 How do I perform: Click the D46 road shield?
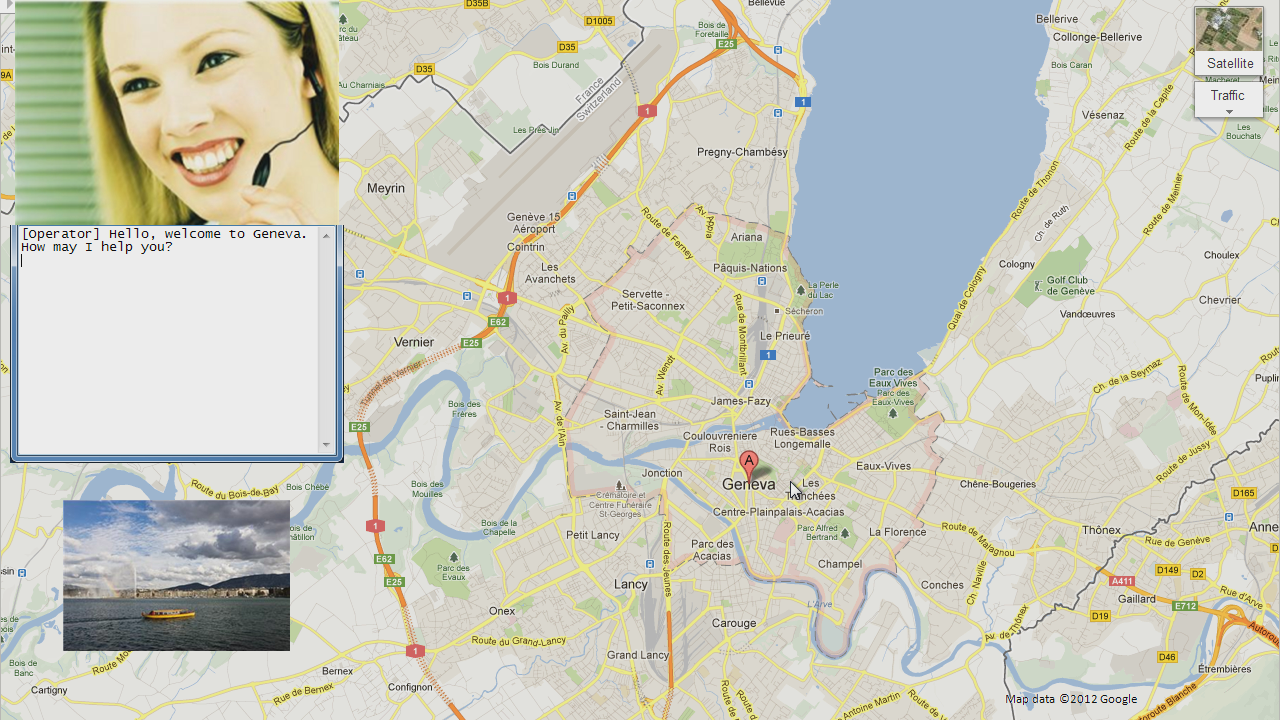pyautogui.click(x=1167, y=657)
